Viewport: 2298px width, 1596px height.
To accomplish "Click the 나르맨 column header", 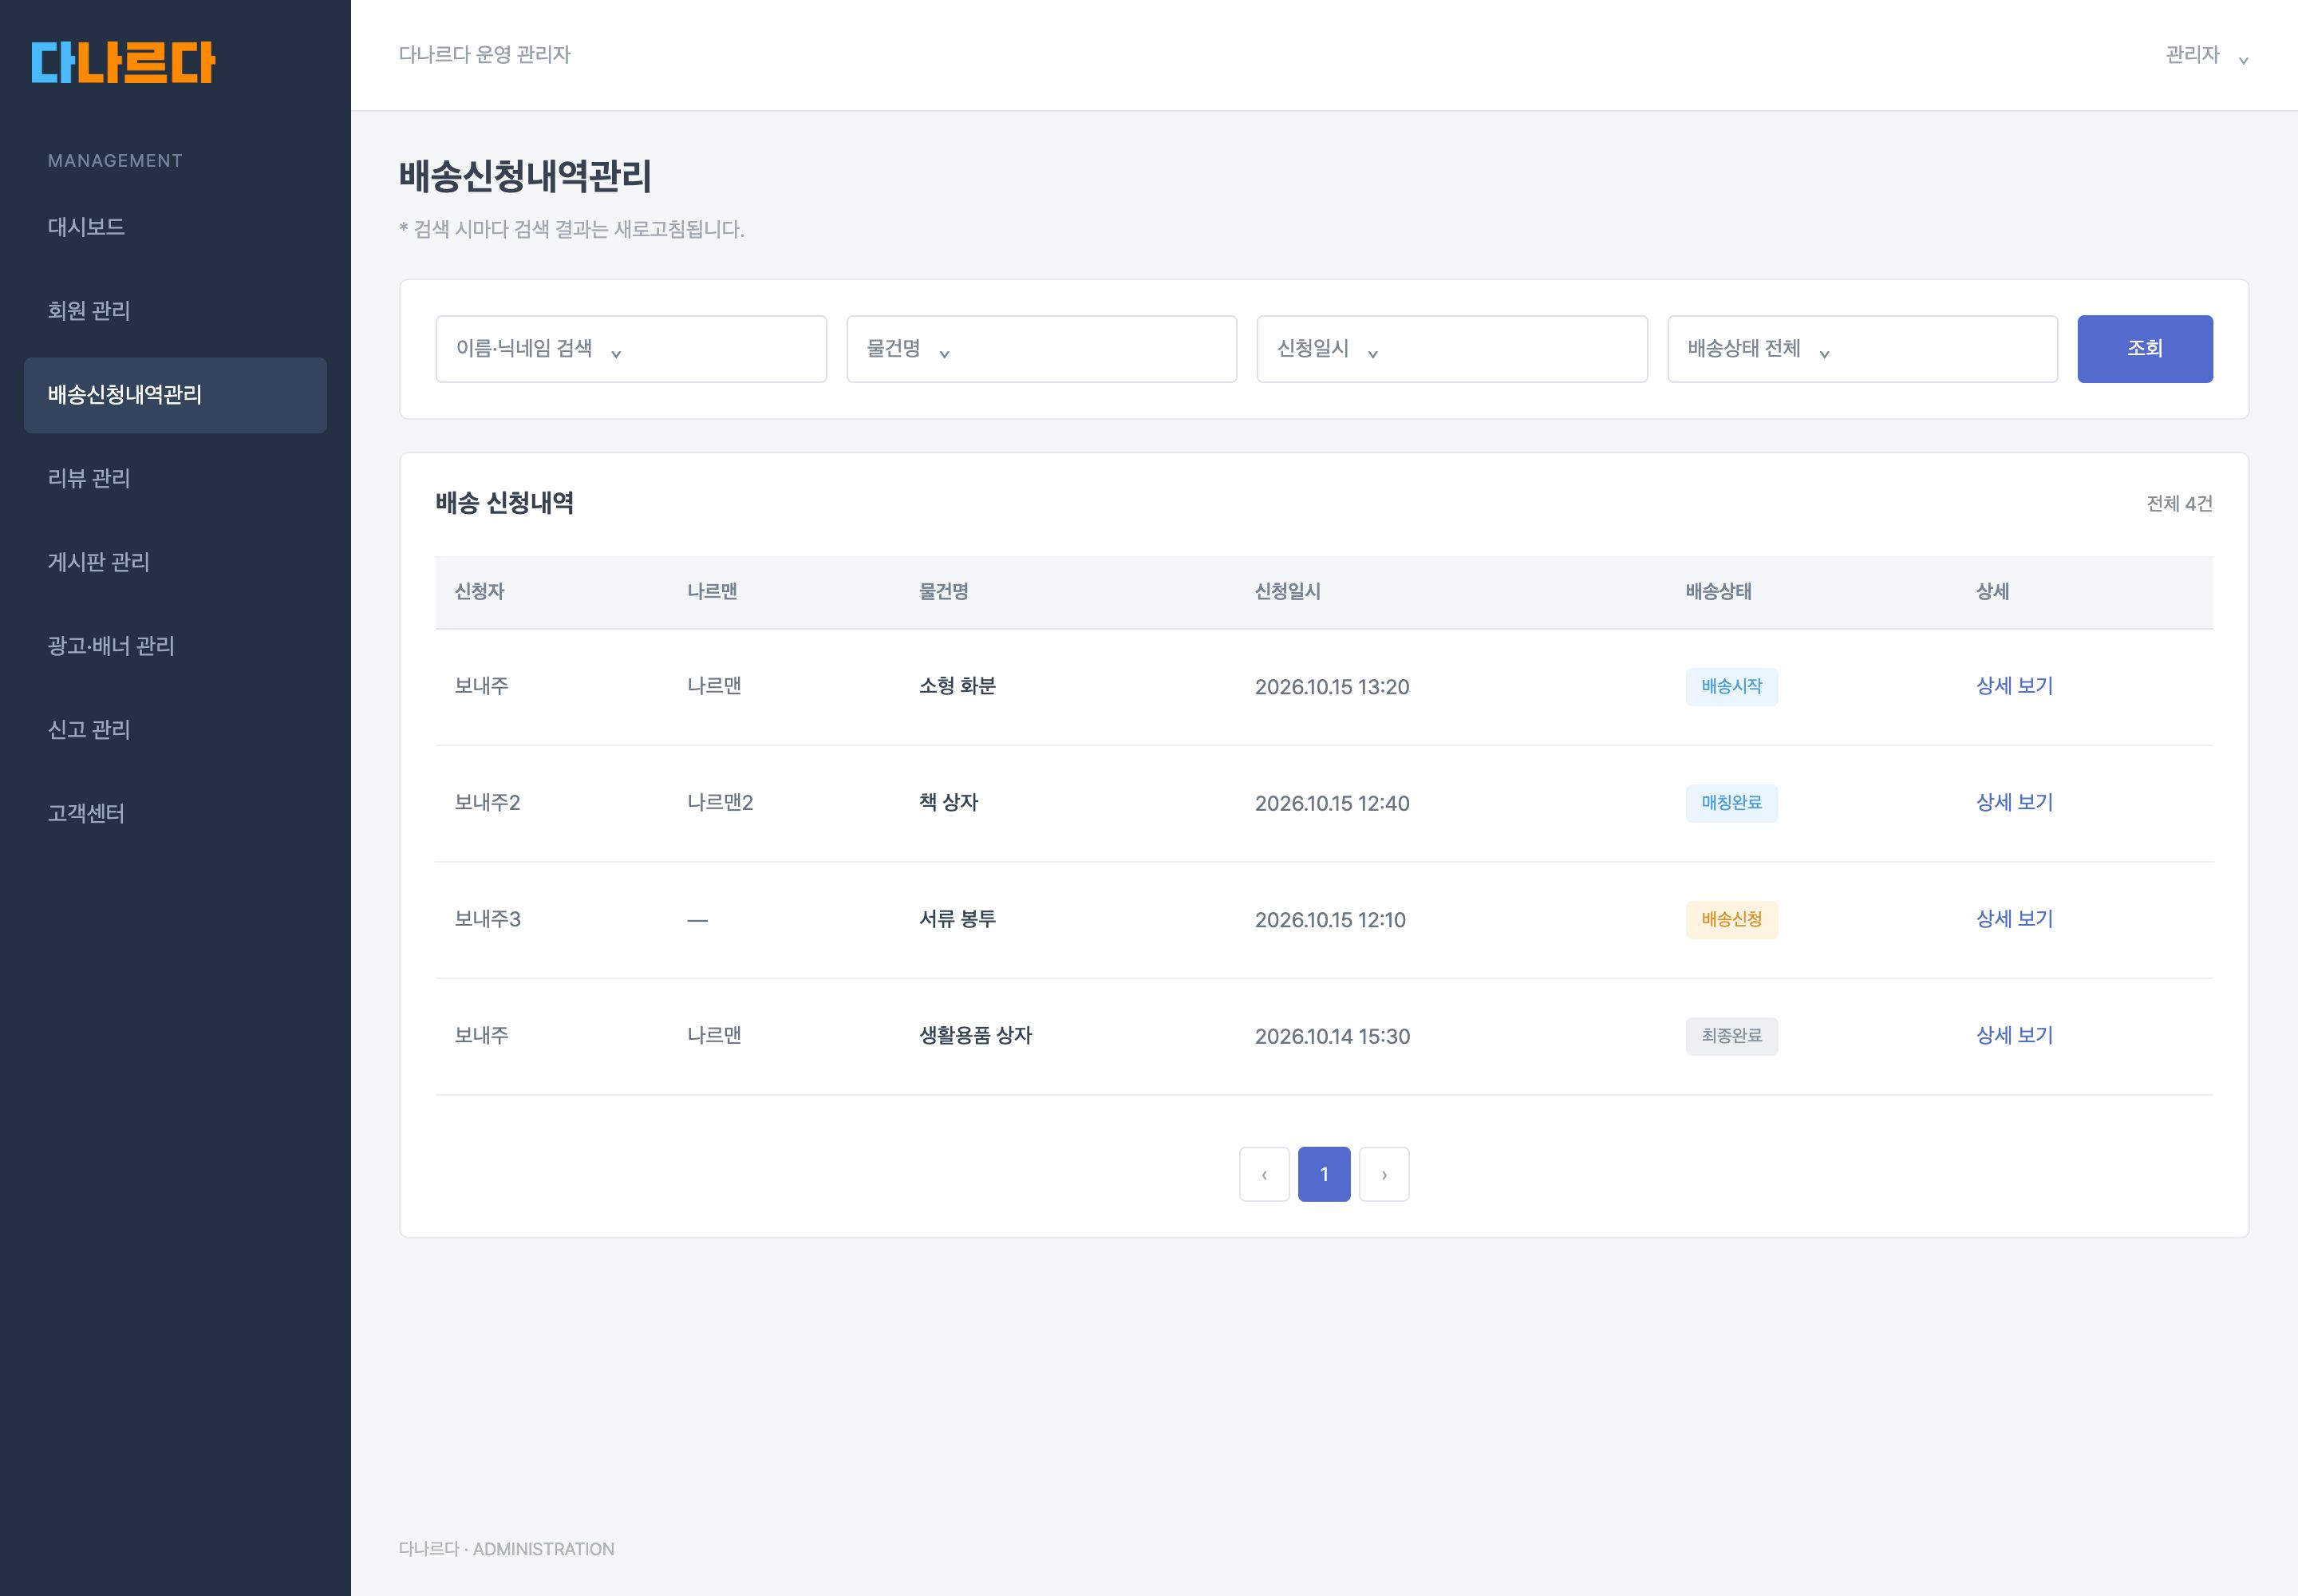I will pos(712,592).
